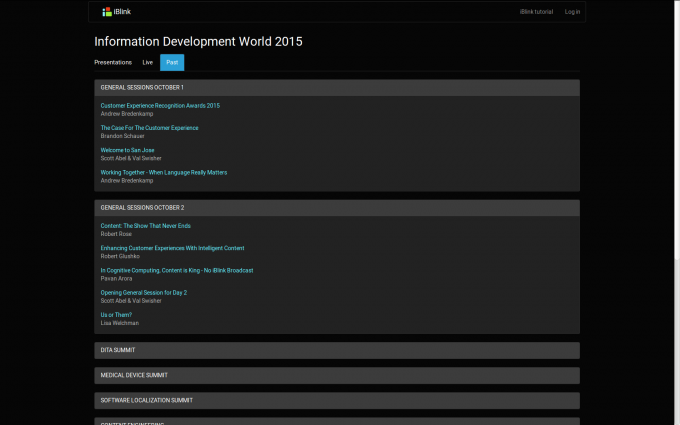Open In Cognitive Computing, Content is King
680x425 pixels.
(x=177, y=271)
